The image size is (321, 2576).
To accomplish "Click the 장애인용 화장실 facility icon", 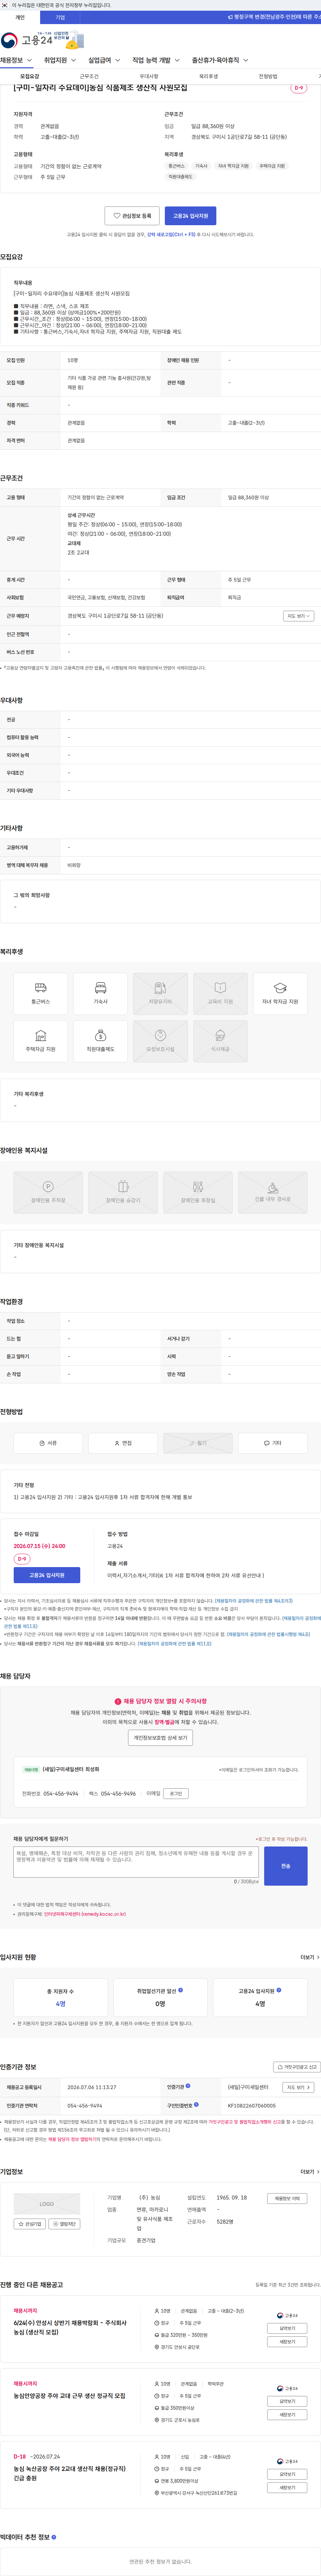I will point(198,1192).
